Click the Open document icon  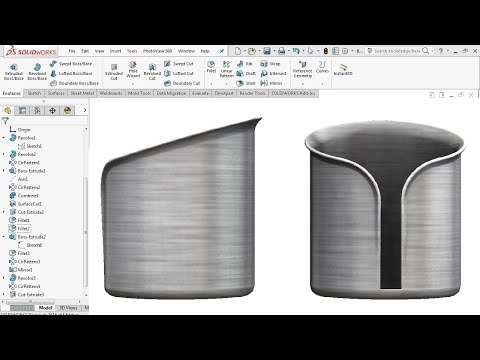[252, 51]
